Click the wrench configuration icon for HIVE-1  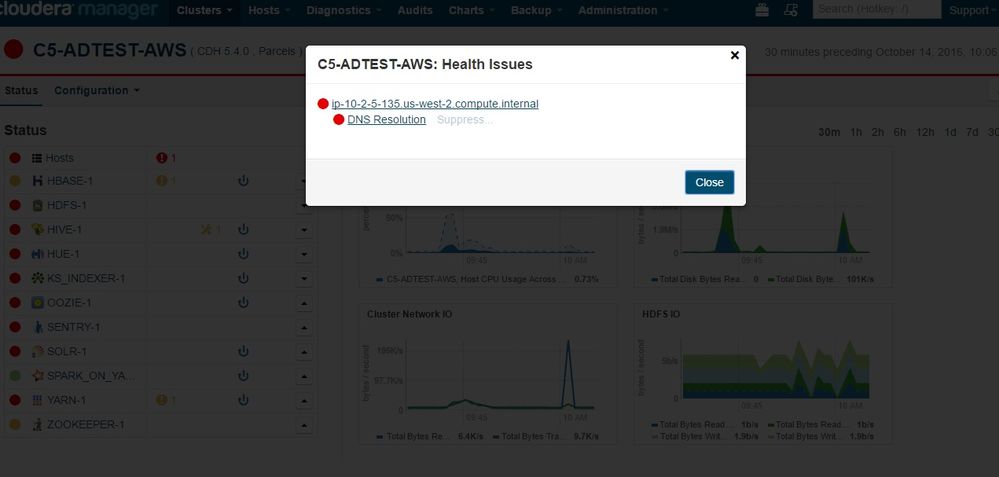[208, 230]
